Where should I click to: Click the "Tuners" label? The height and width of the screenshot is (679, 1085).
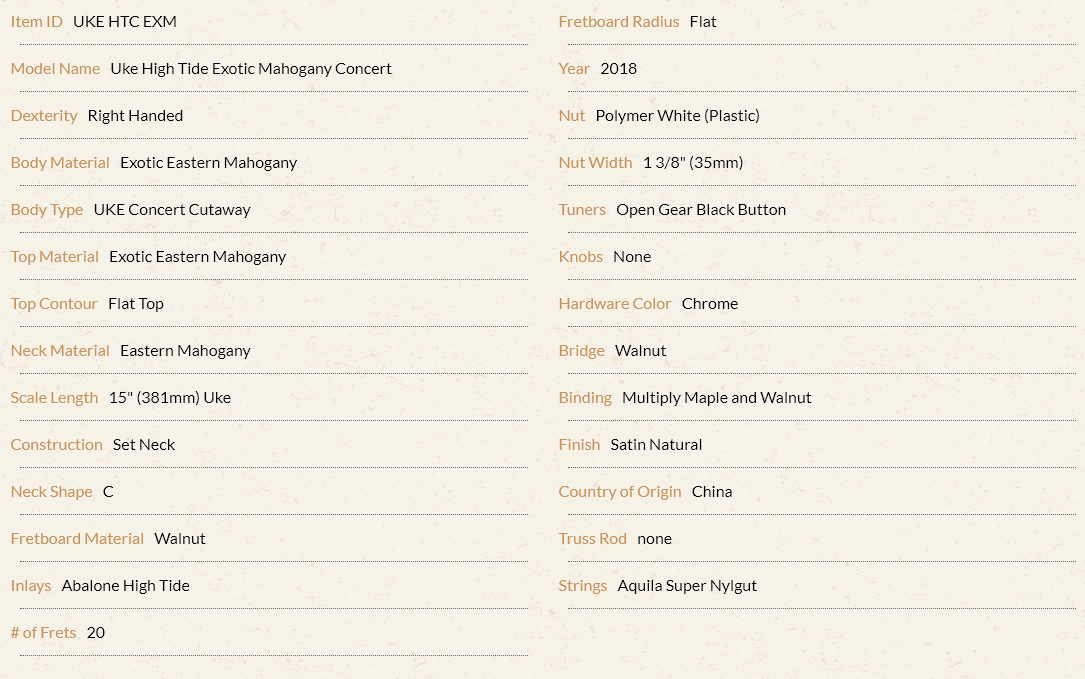(x=583, y=210)
